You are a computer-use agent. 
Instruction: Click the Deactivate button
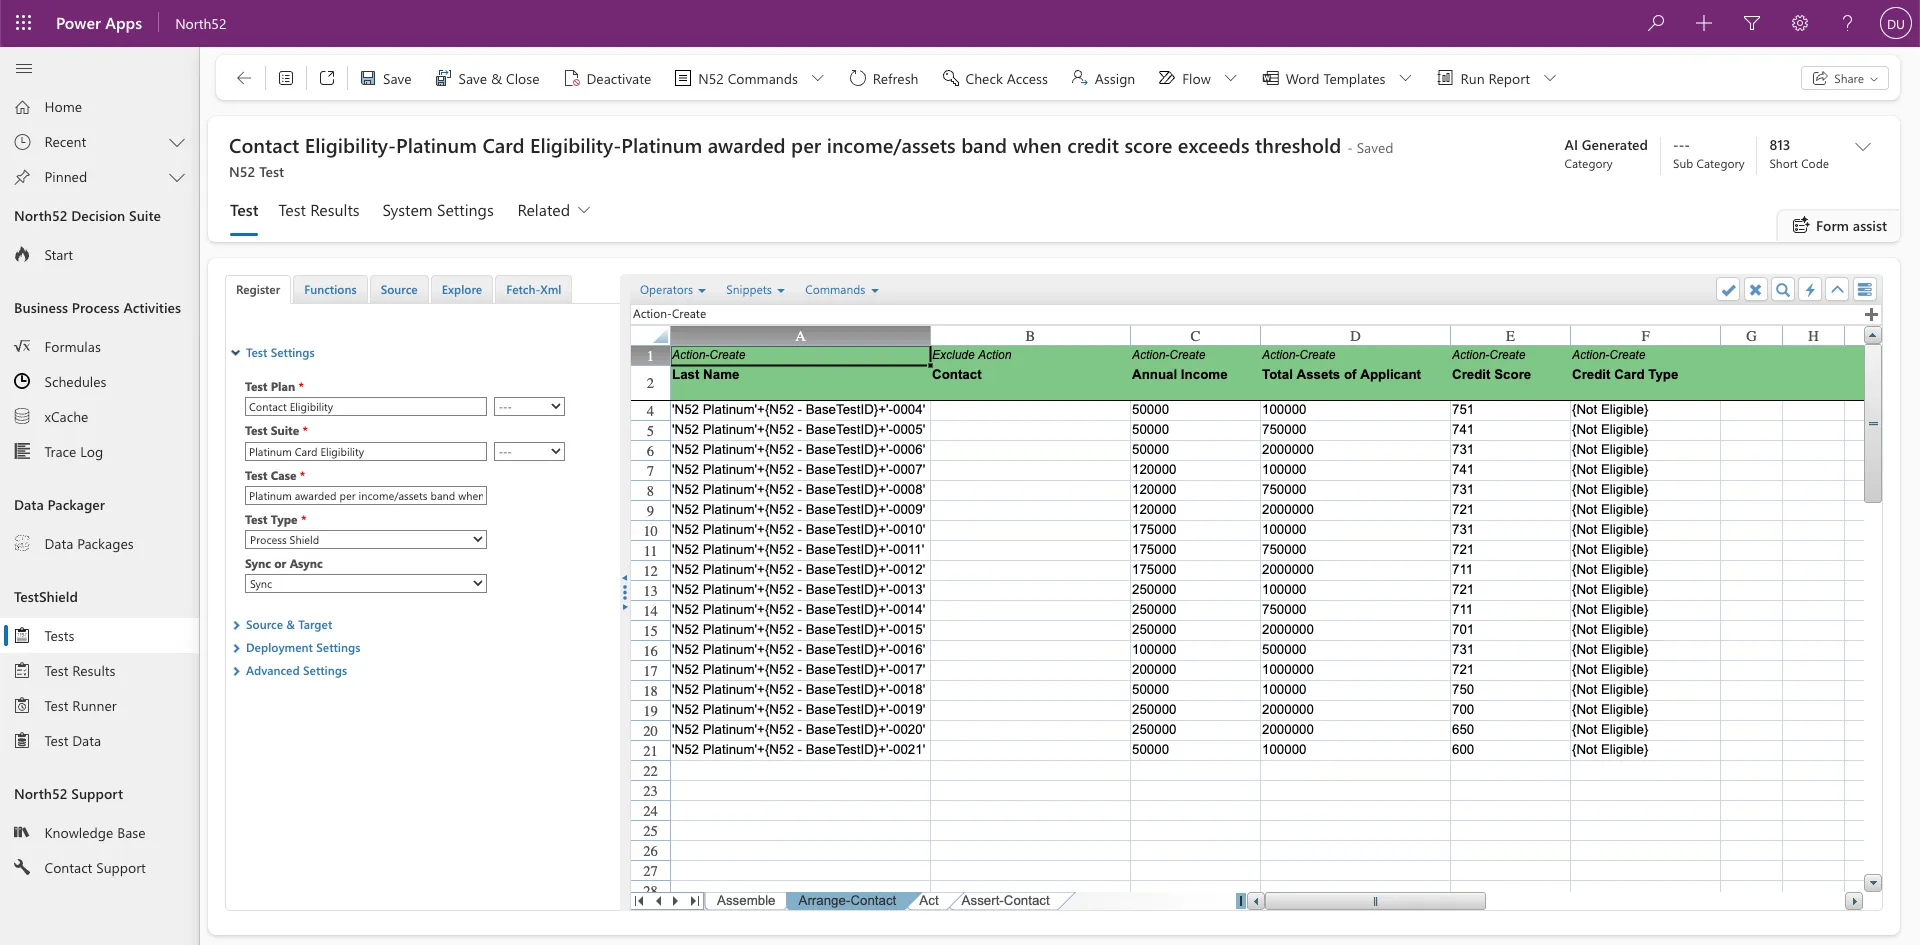(x=608, y=79)
